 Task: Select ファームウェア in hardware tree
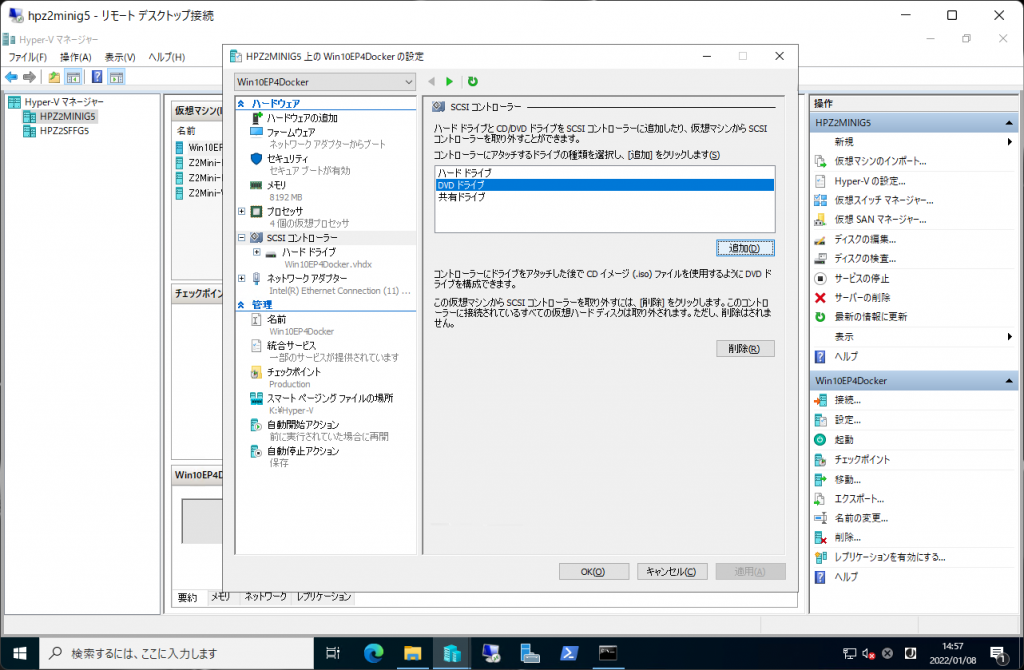pyautogui.click(x=291, y=132)
